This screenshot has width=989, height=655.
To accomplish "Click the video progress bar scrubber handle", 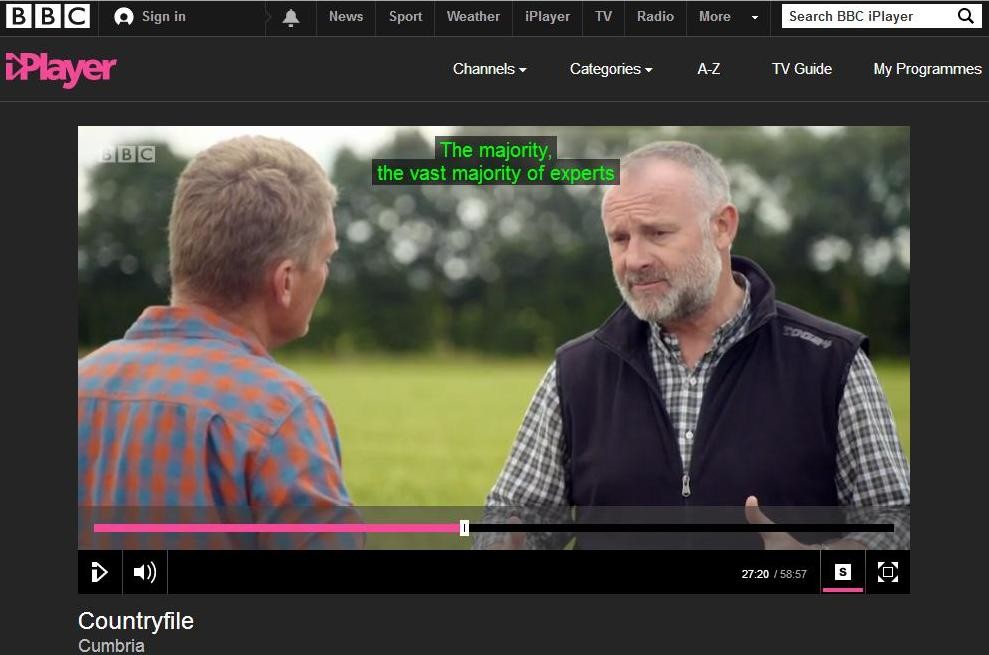I will 464,528.
